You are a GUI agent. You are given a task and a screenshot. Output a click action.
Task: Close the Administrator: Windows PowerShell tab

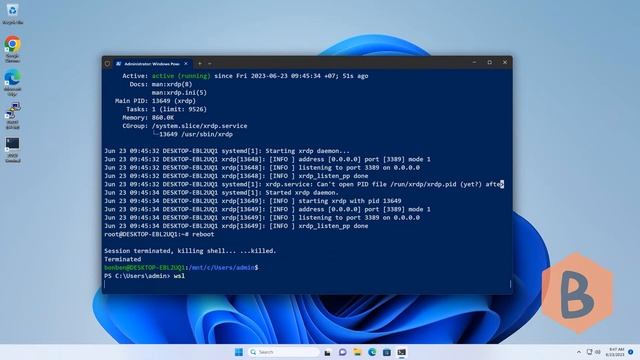(186, 64)
